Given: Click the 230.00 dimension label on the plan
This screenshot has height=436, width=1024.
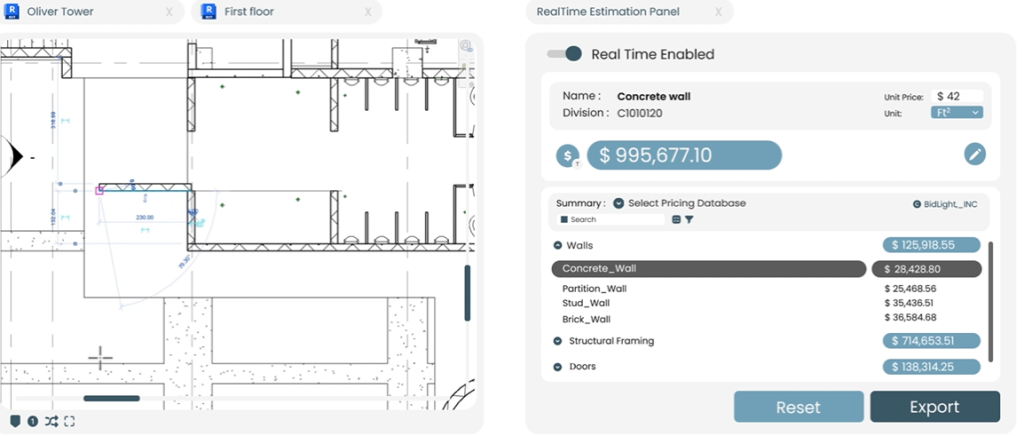Looking at the screenshot, I should 144,217.
